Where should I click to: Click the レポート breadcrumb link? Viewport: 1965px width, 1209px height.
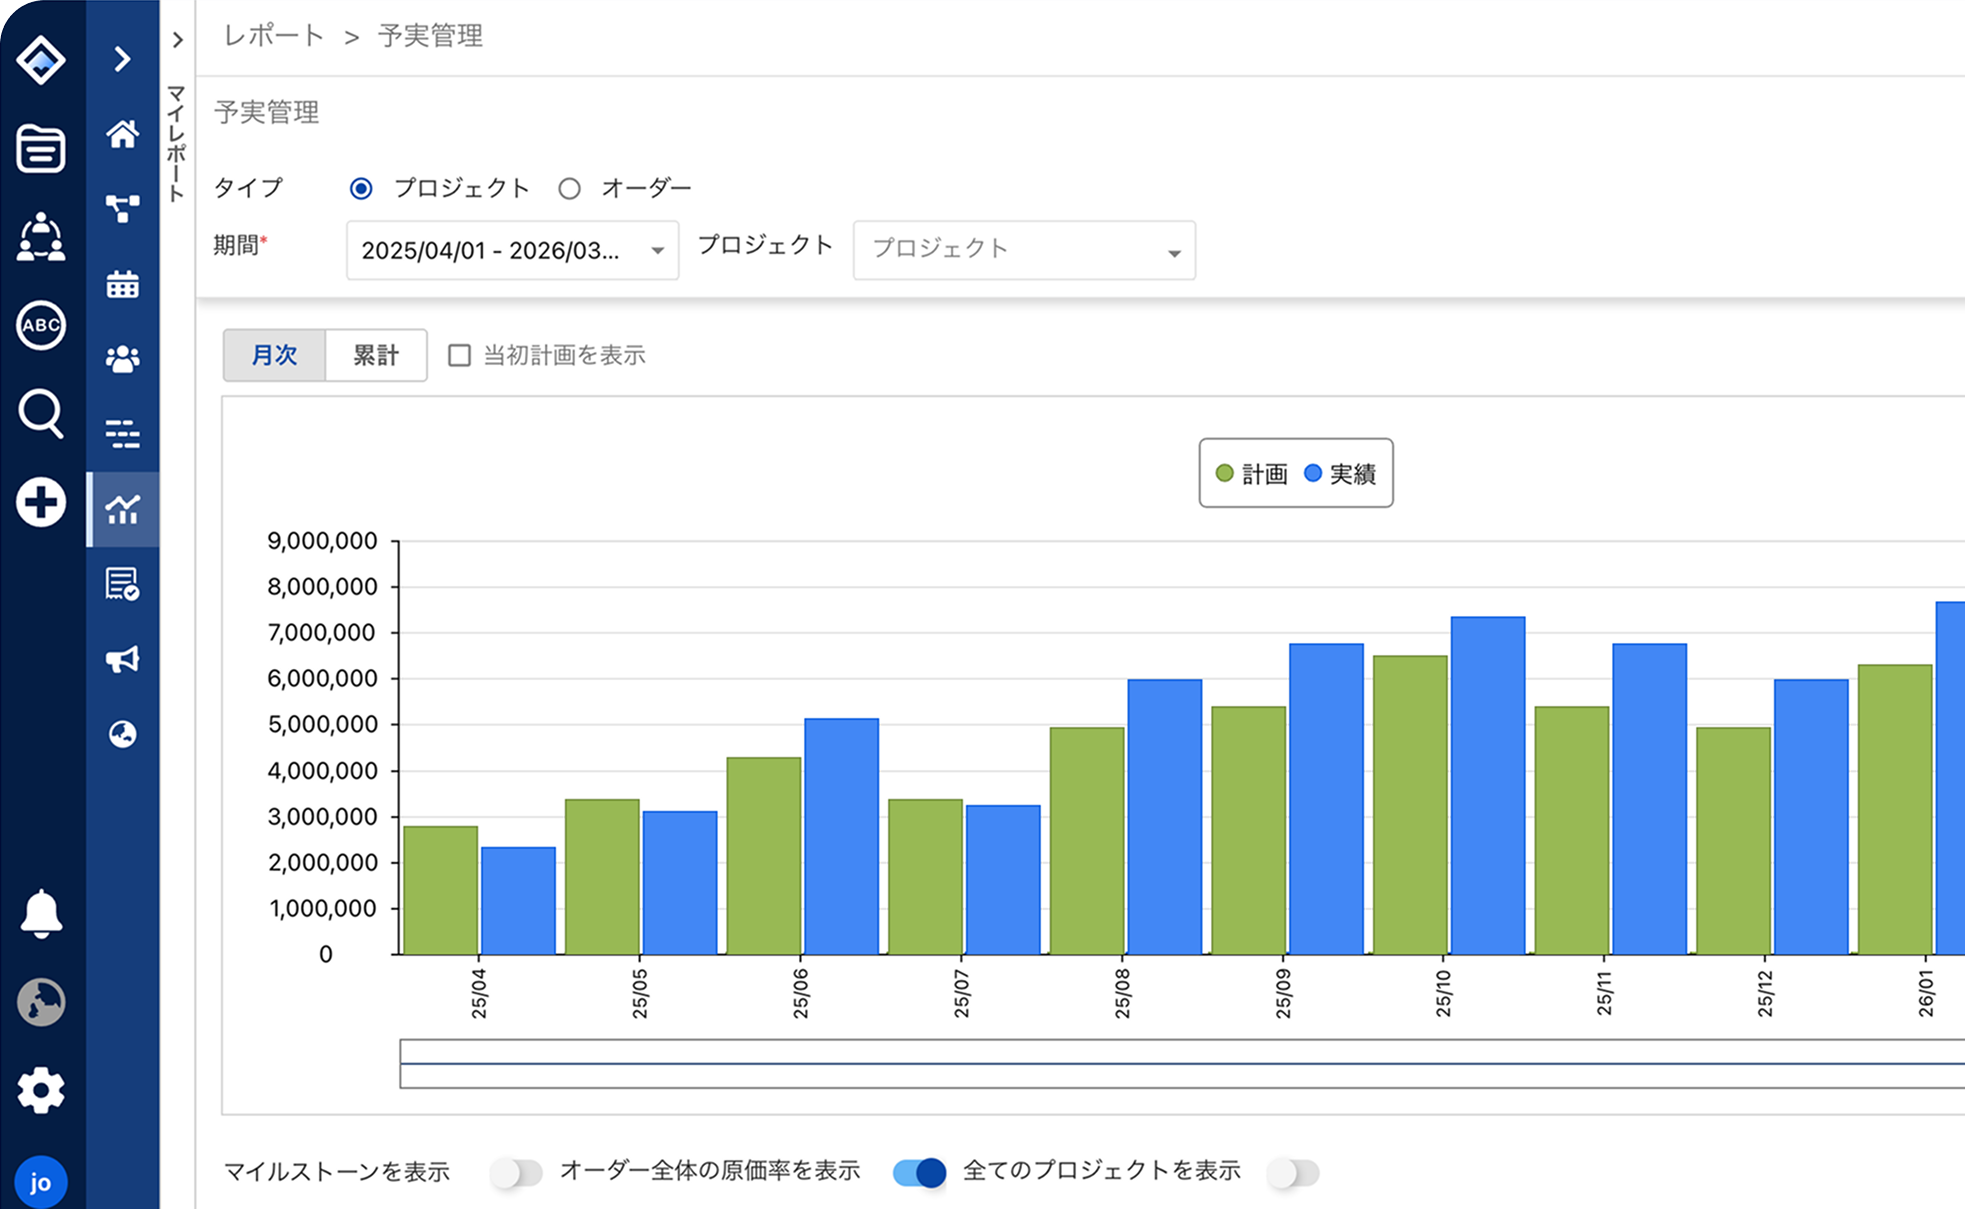[x=273, y=36]
